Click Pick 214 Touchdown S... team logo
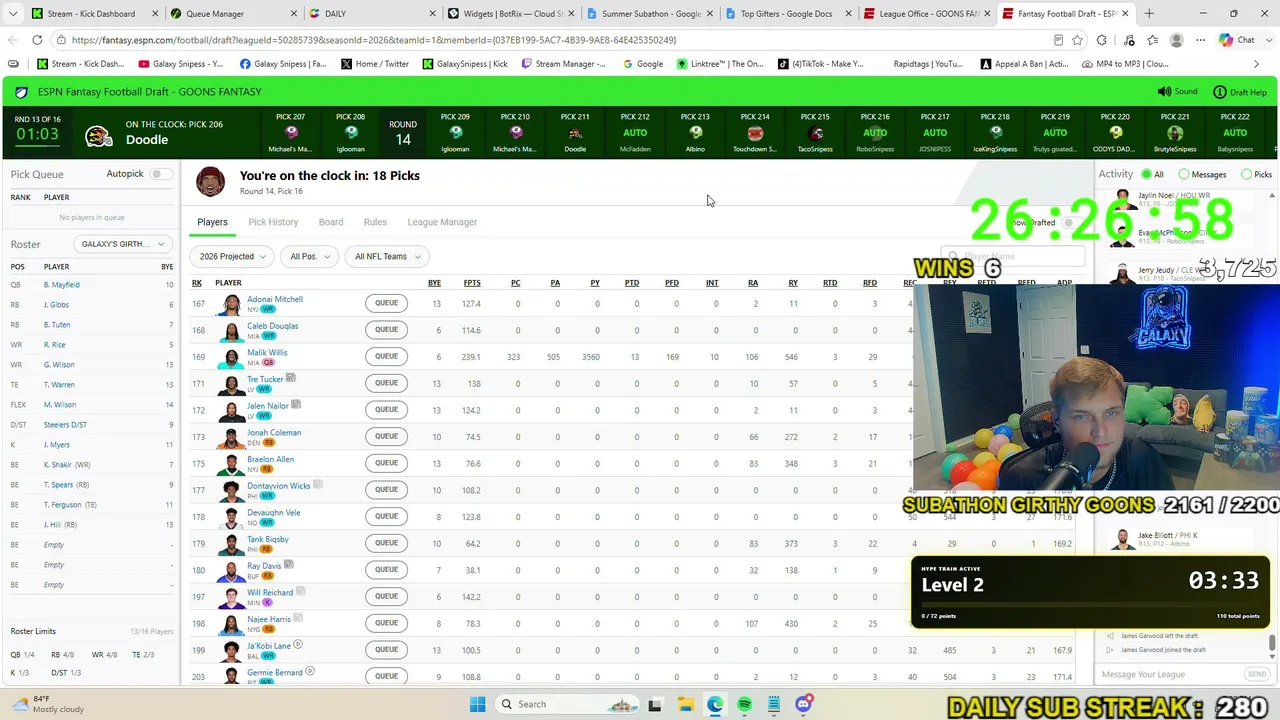Screen dimensions: 1280x720 tap(755, 133)
